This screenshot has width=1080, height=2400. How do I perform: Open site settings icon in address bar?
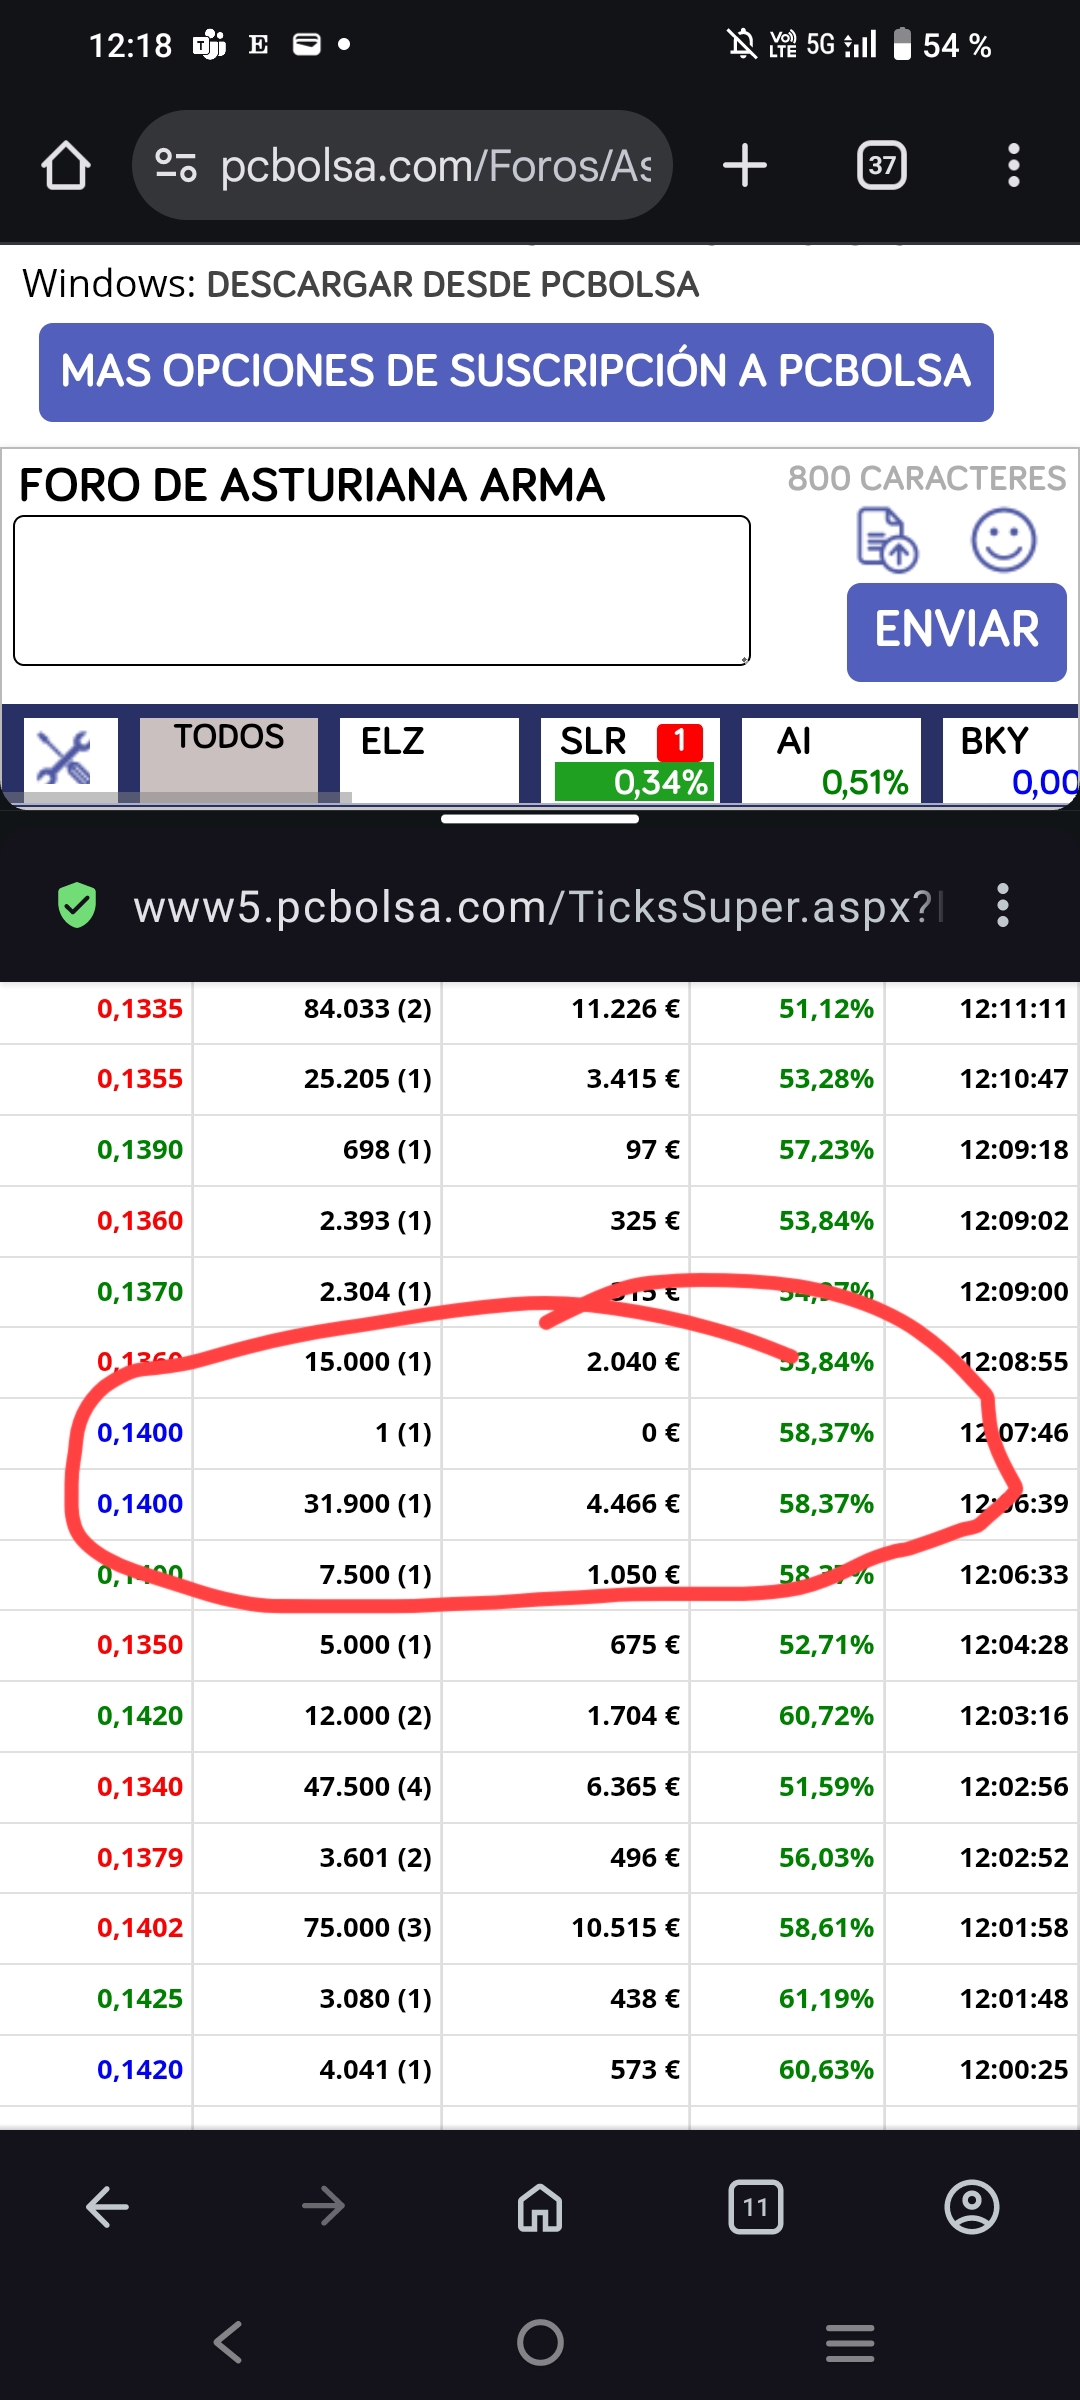[x=176, y=165]
